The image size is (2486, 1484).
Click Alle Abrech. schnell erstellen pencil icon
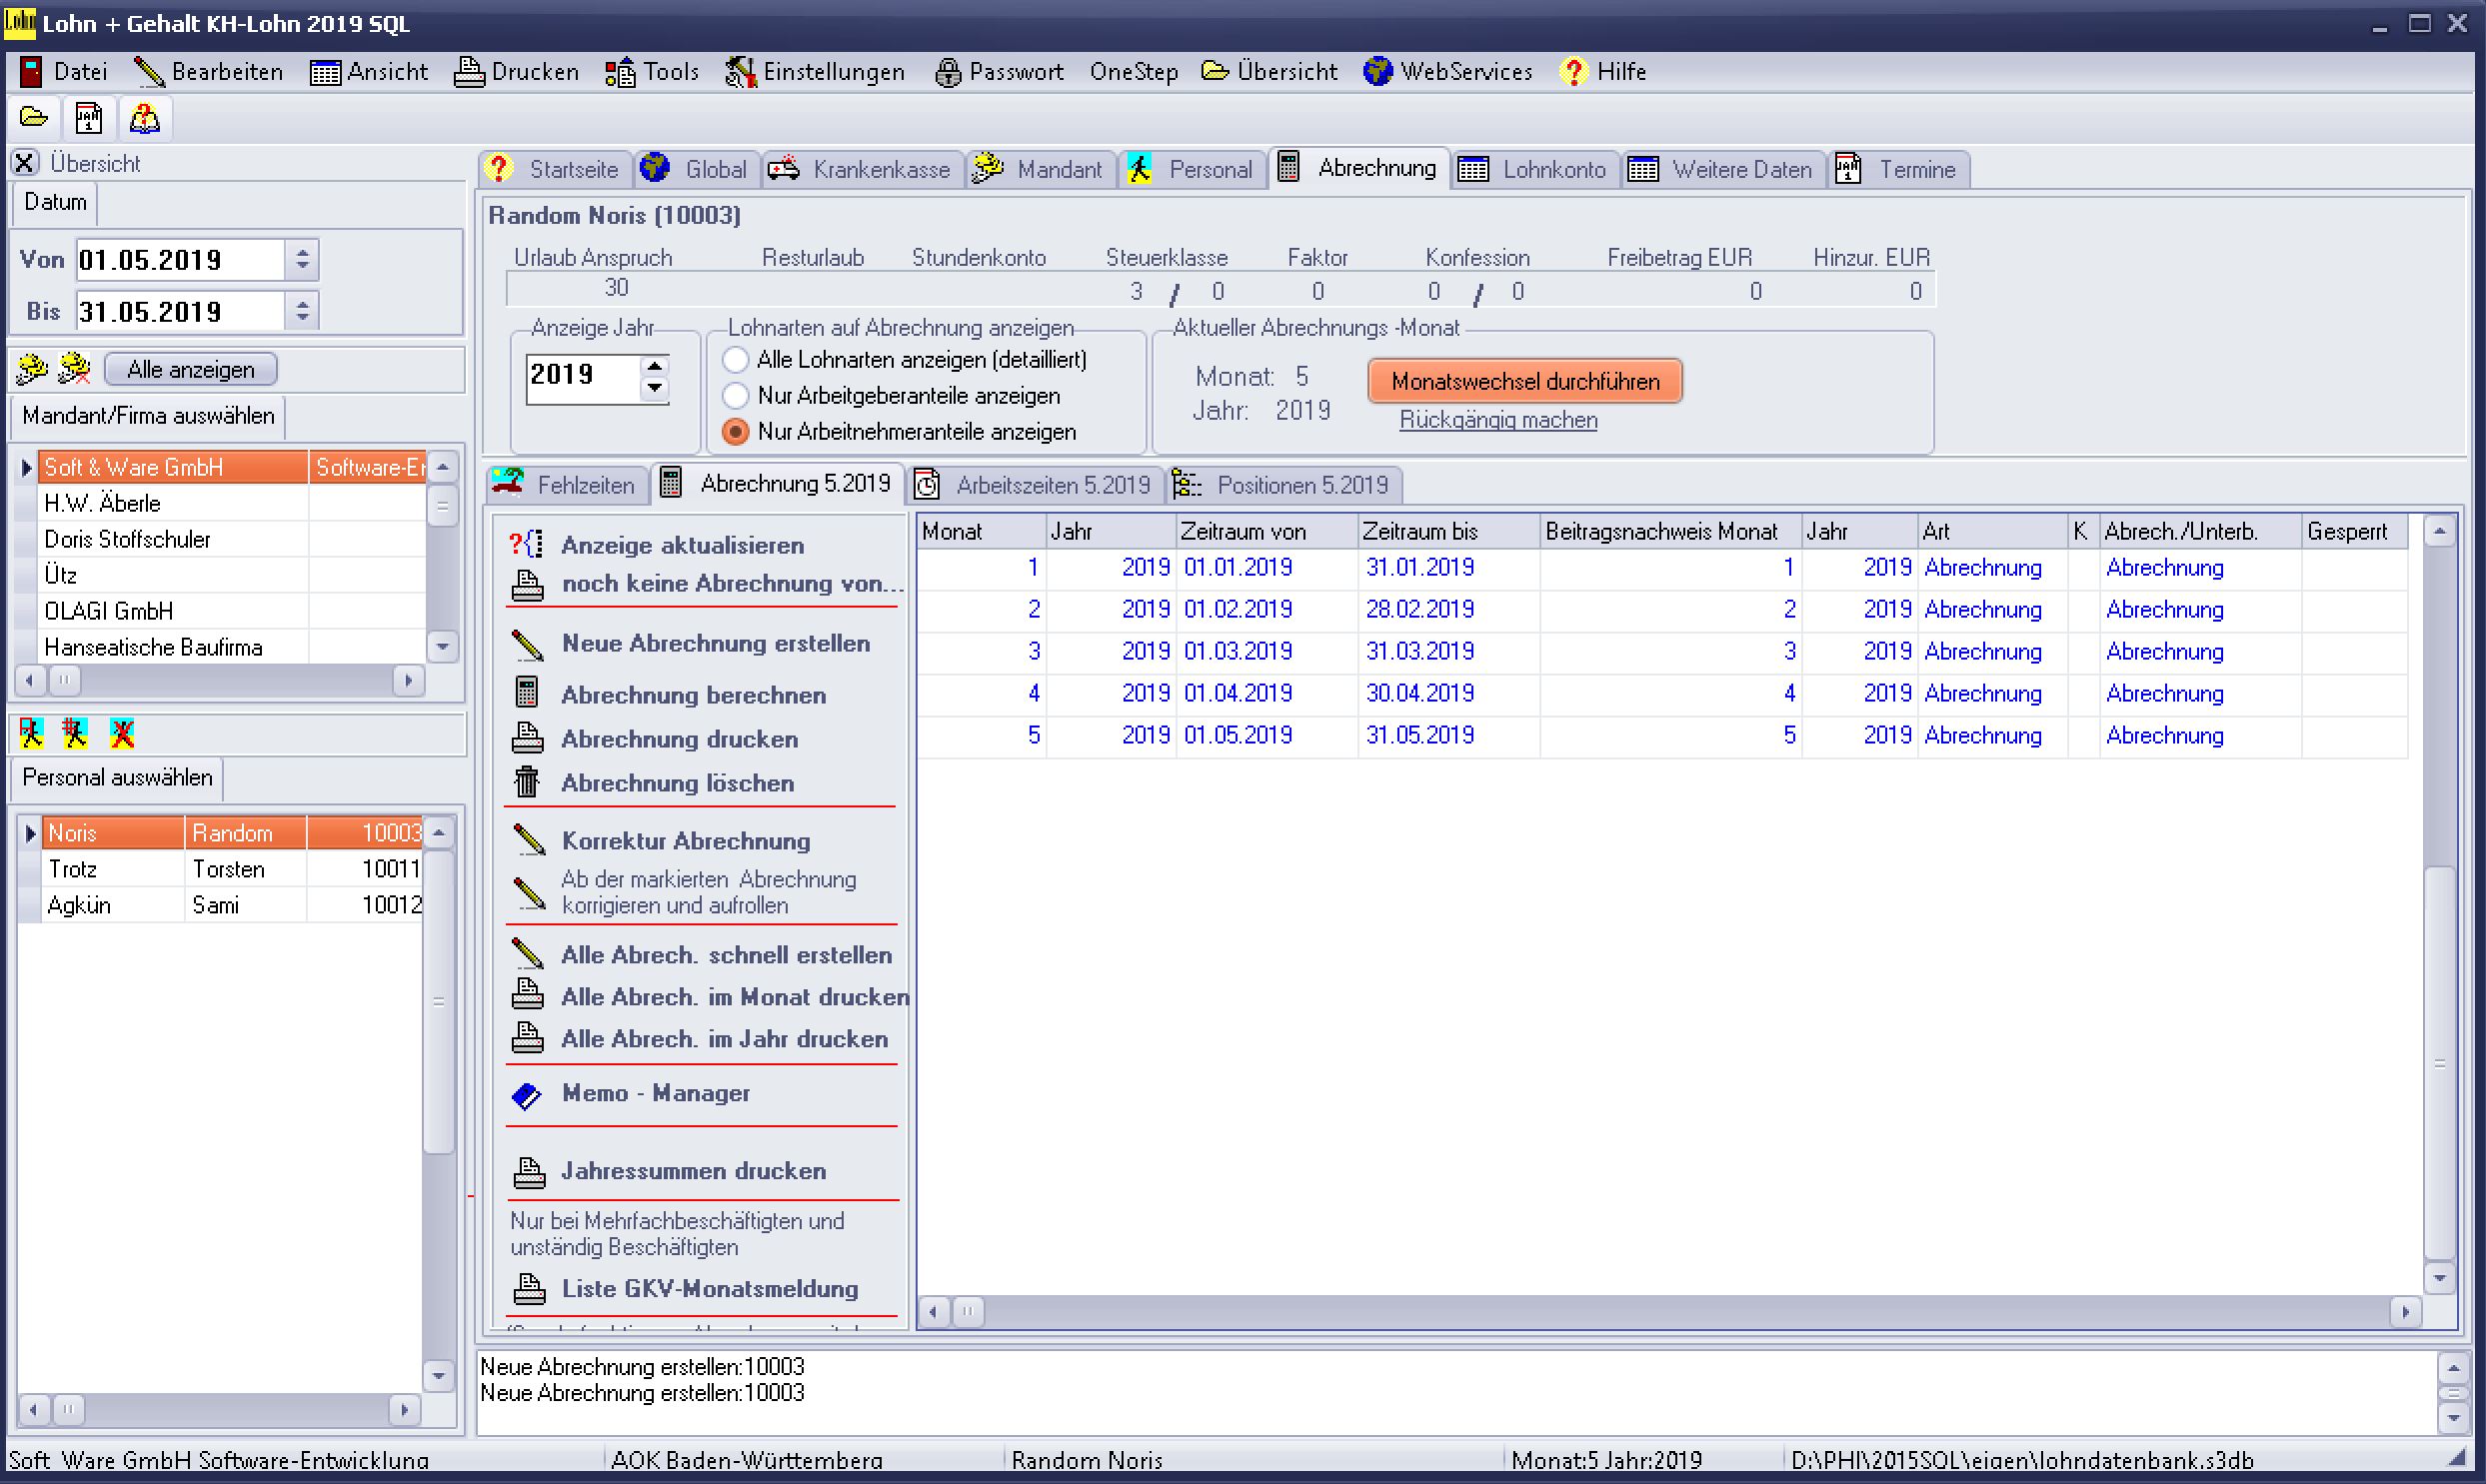tap(527, 953)
